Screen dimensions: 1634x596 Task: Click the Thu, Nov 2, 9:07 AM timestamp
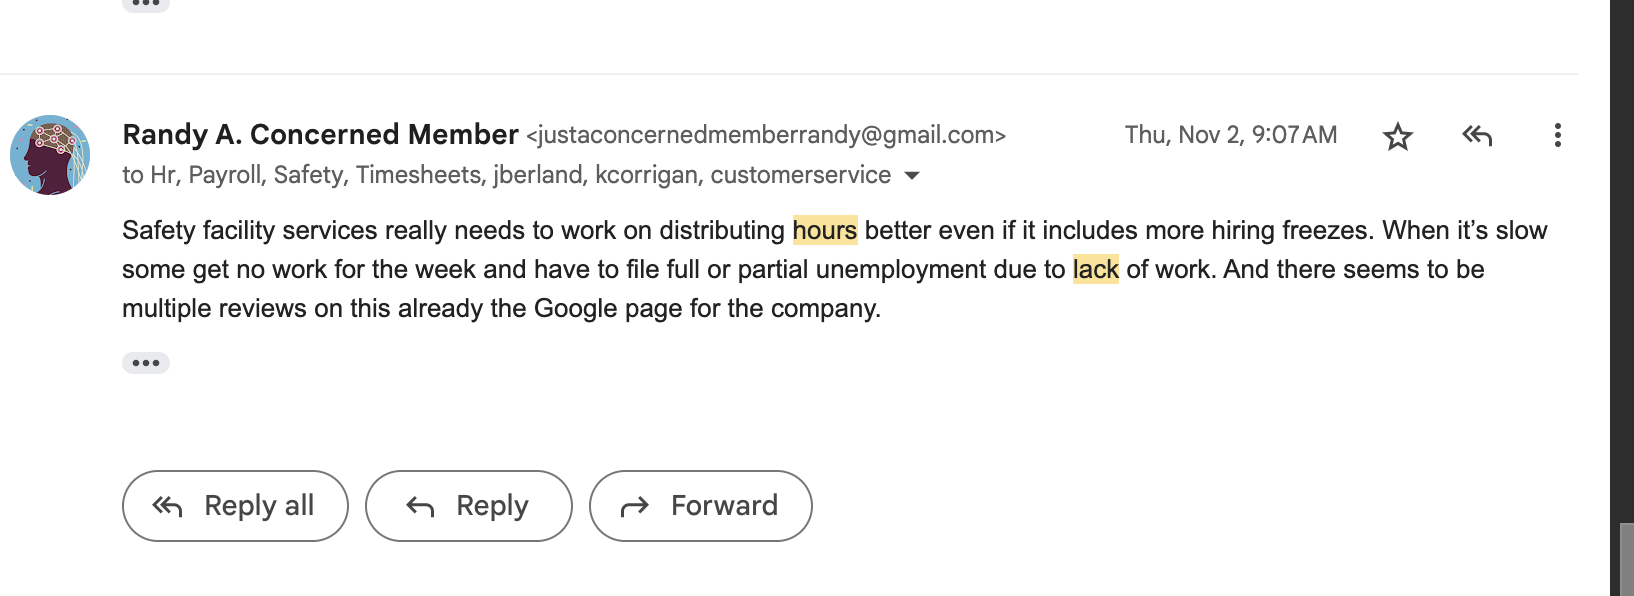[1231, 135]
